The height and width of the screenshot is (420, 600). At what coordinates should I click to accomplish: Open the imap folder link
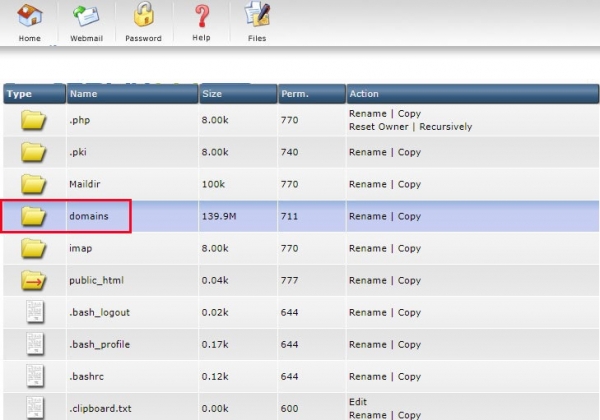(x=81, y=248)
